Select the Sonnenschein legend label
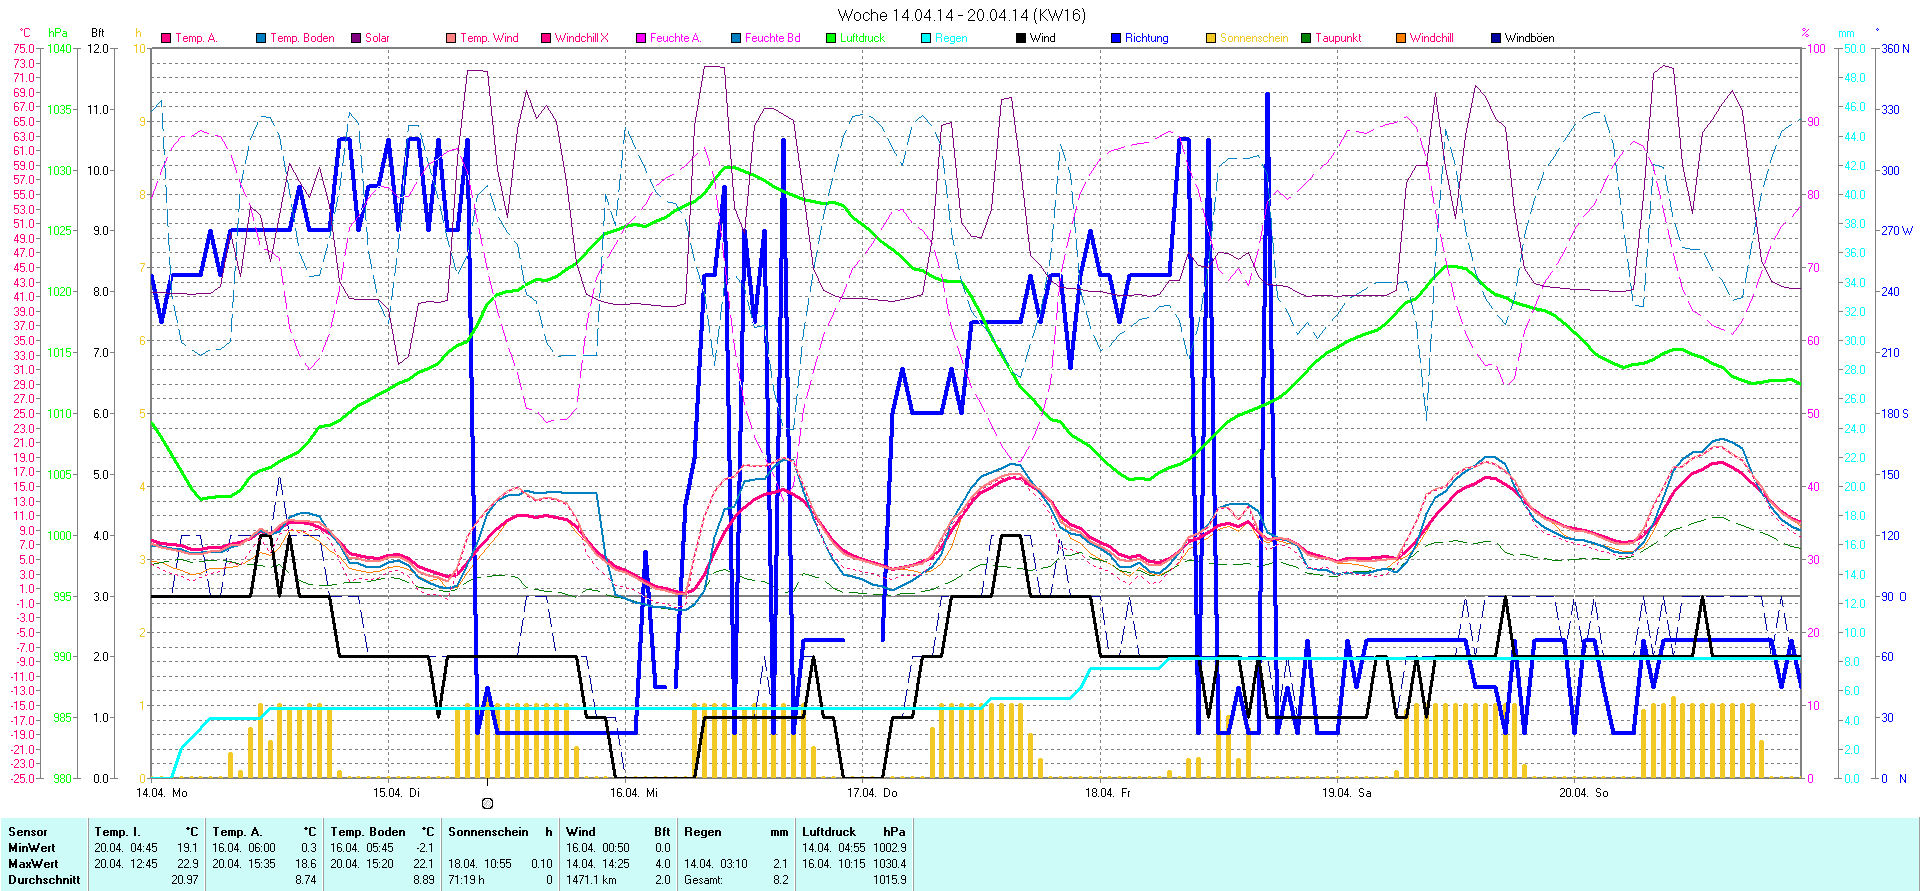Screen dimensions: 1920x891 point(1254,38)
